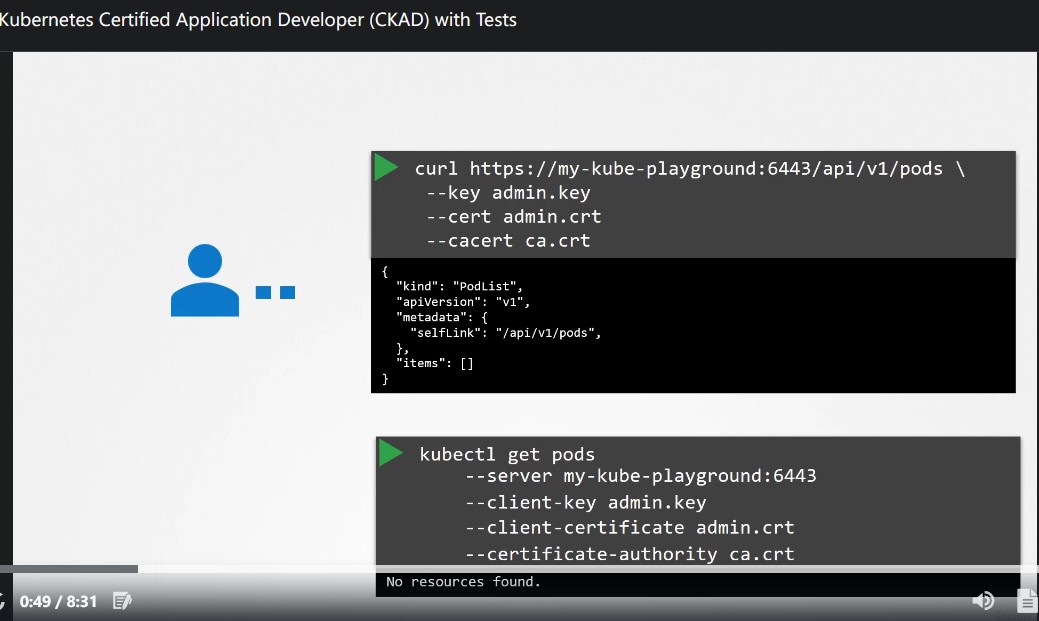Open the add note icon beside the timestamp
This screenshot has height=621, width=1039.
(x=122, y=601)
